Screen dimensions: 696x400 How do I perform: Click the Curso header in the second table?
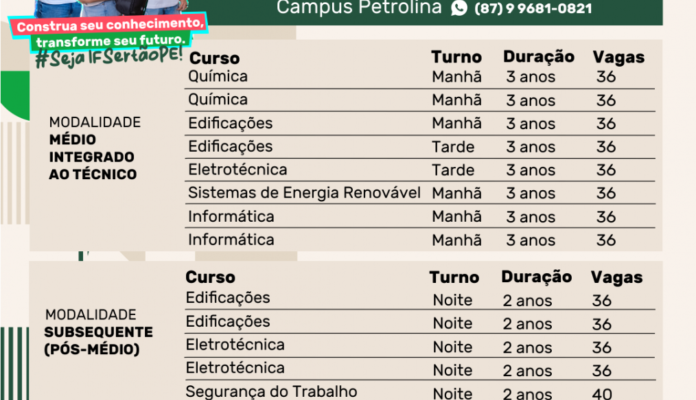[x=210, y=277]
